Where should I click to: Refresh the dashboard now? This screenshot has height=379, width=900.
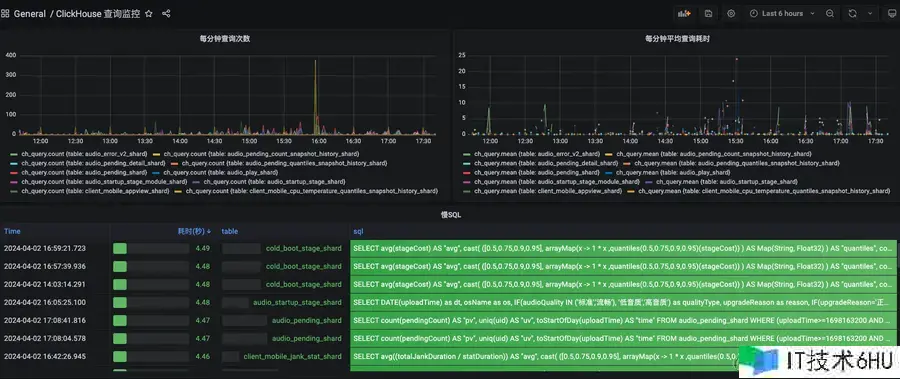(852, 14)
